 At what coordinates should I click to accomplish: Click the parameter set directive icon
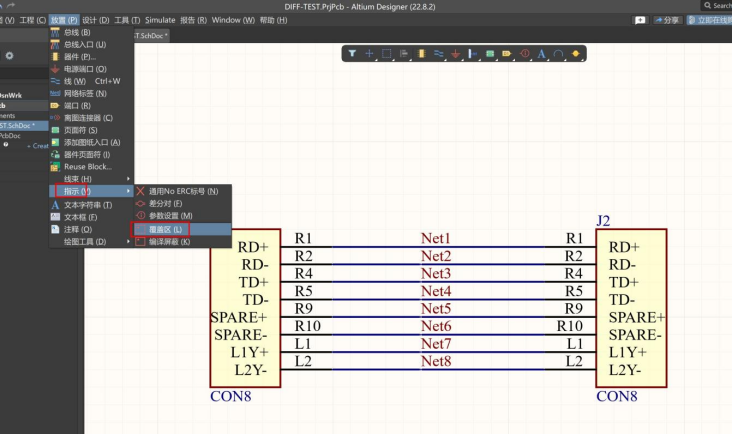click(525, 54)
